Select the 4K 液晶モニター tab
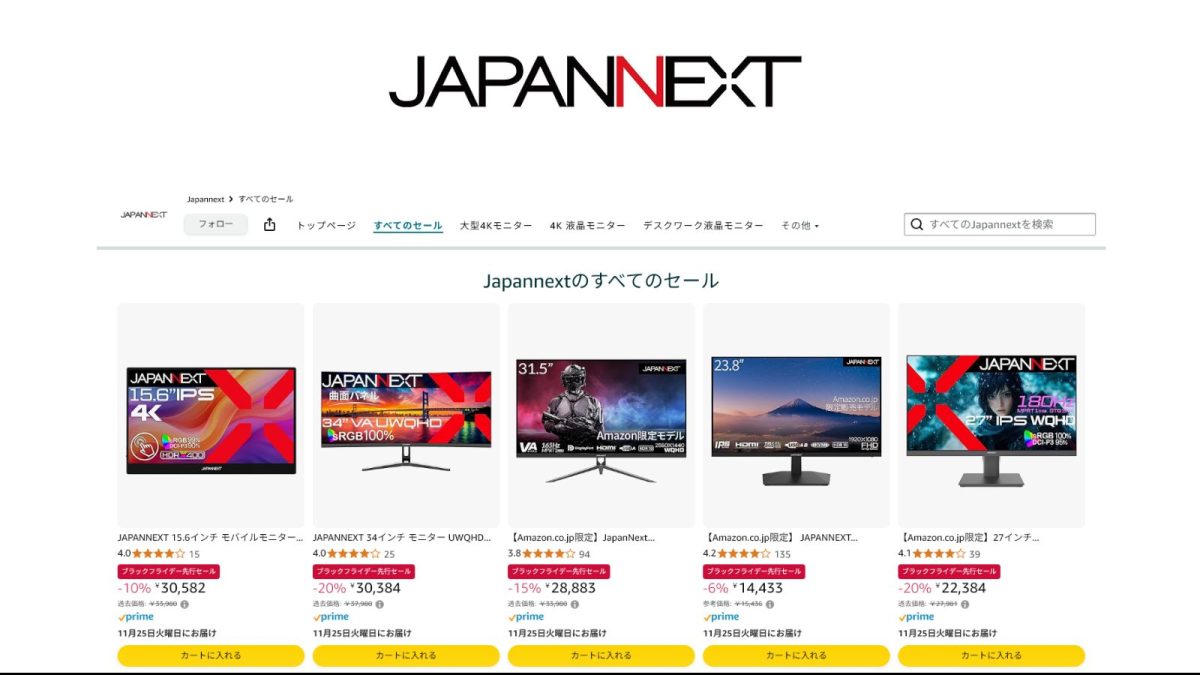The image size is (1200, 675). (x=588, y=225)
